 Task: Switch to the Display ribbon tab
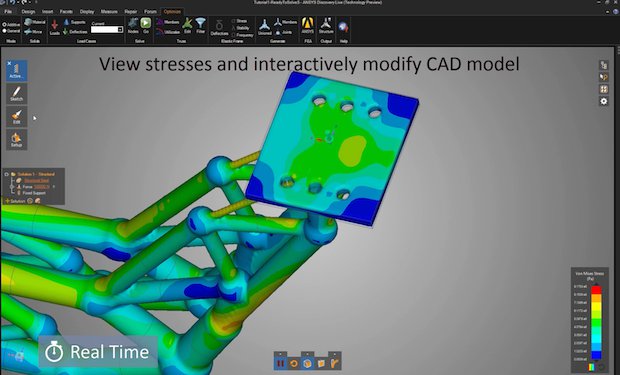(x=87, y=11)
